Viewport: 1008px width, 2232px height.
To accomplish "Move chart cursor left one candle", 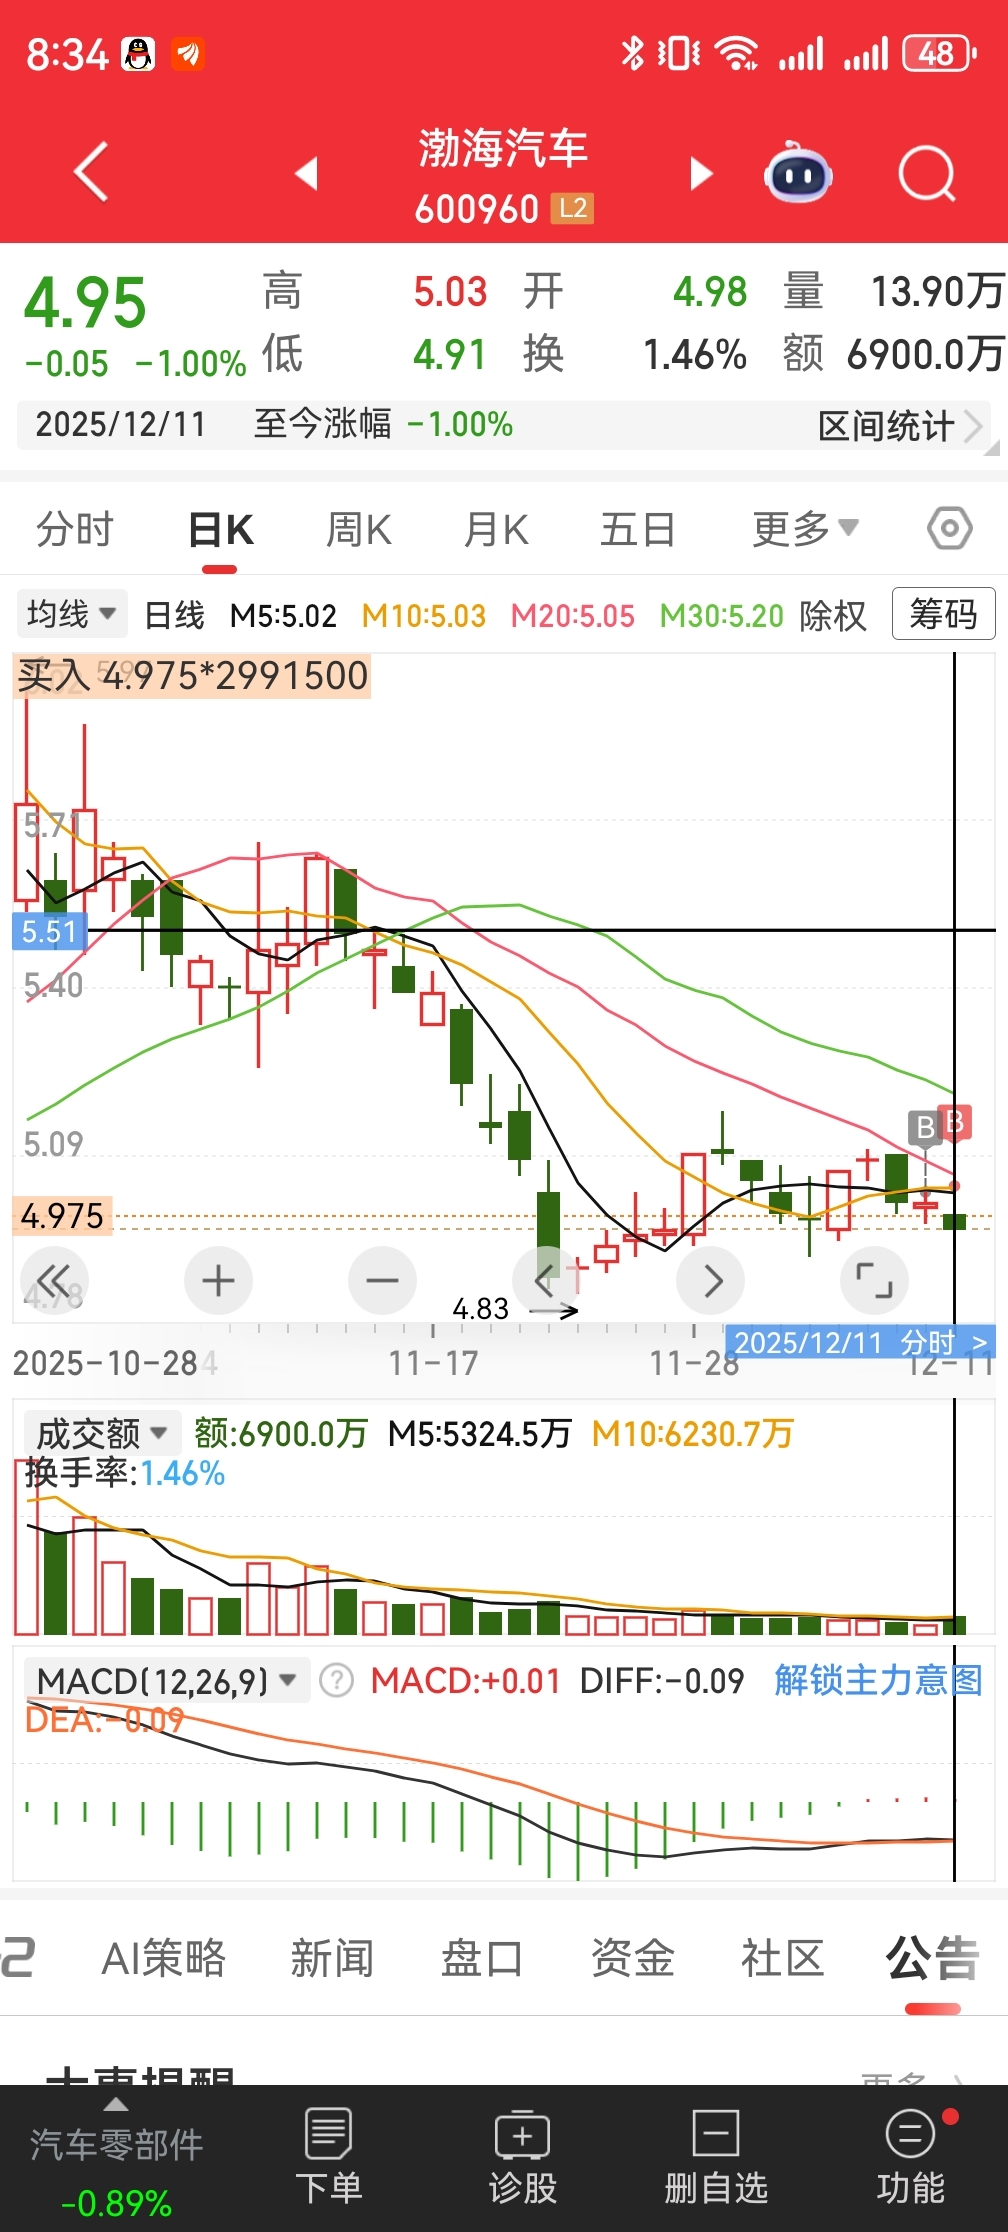I will tap(545, 1280).
